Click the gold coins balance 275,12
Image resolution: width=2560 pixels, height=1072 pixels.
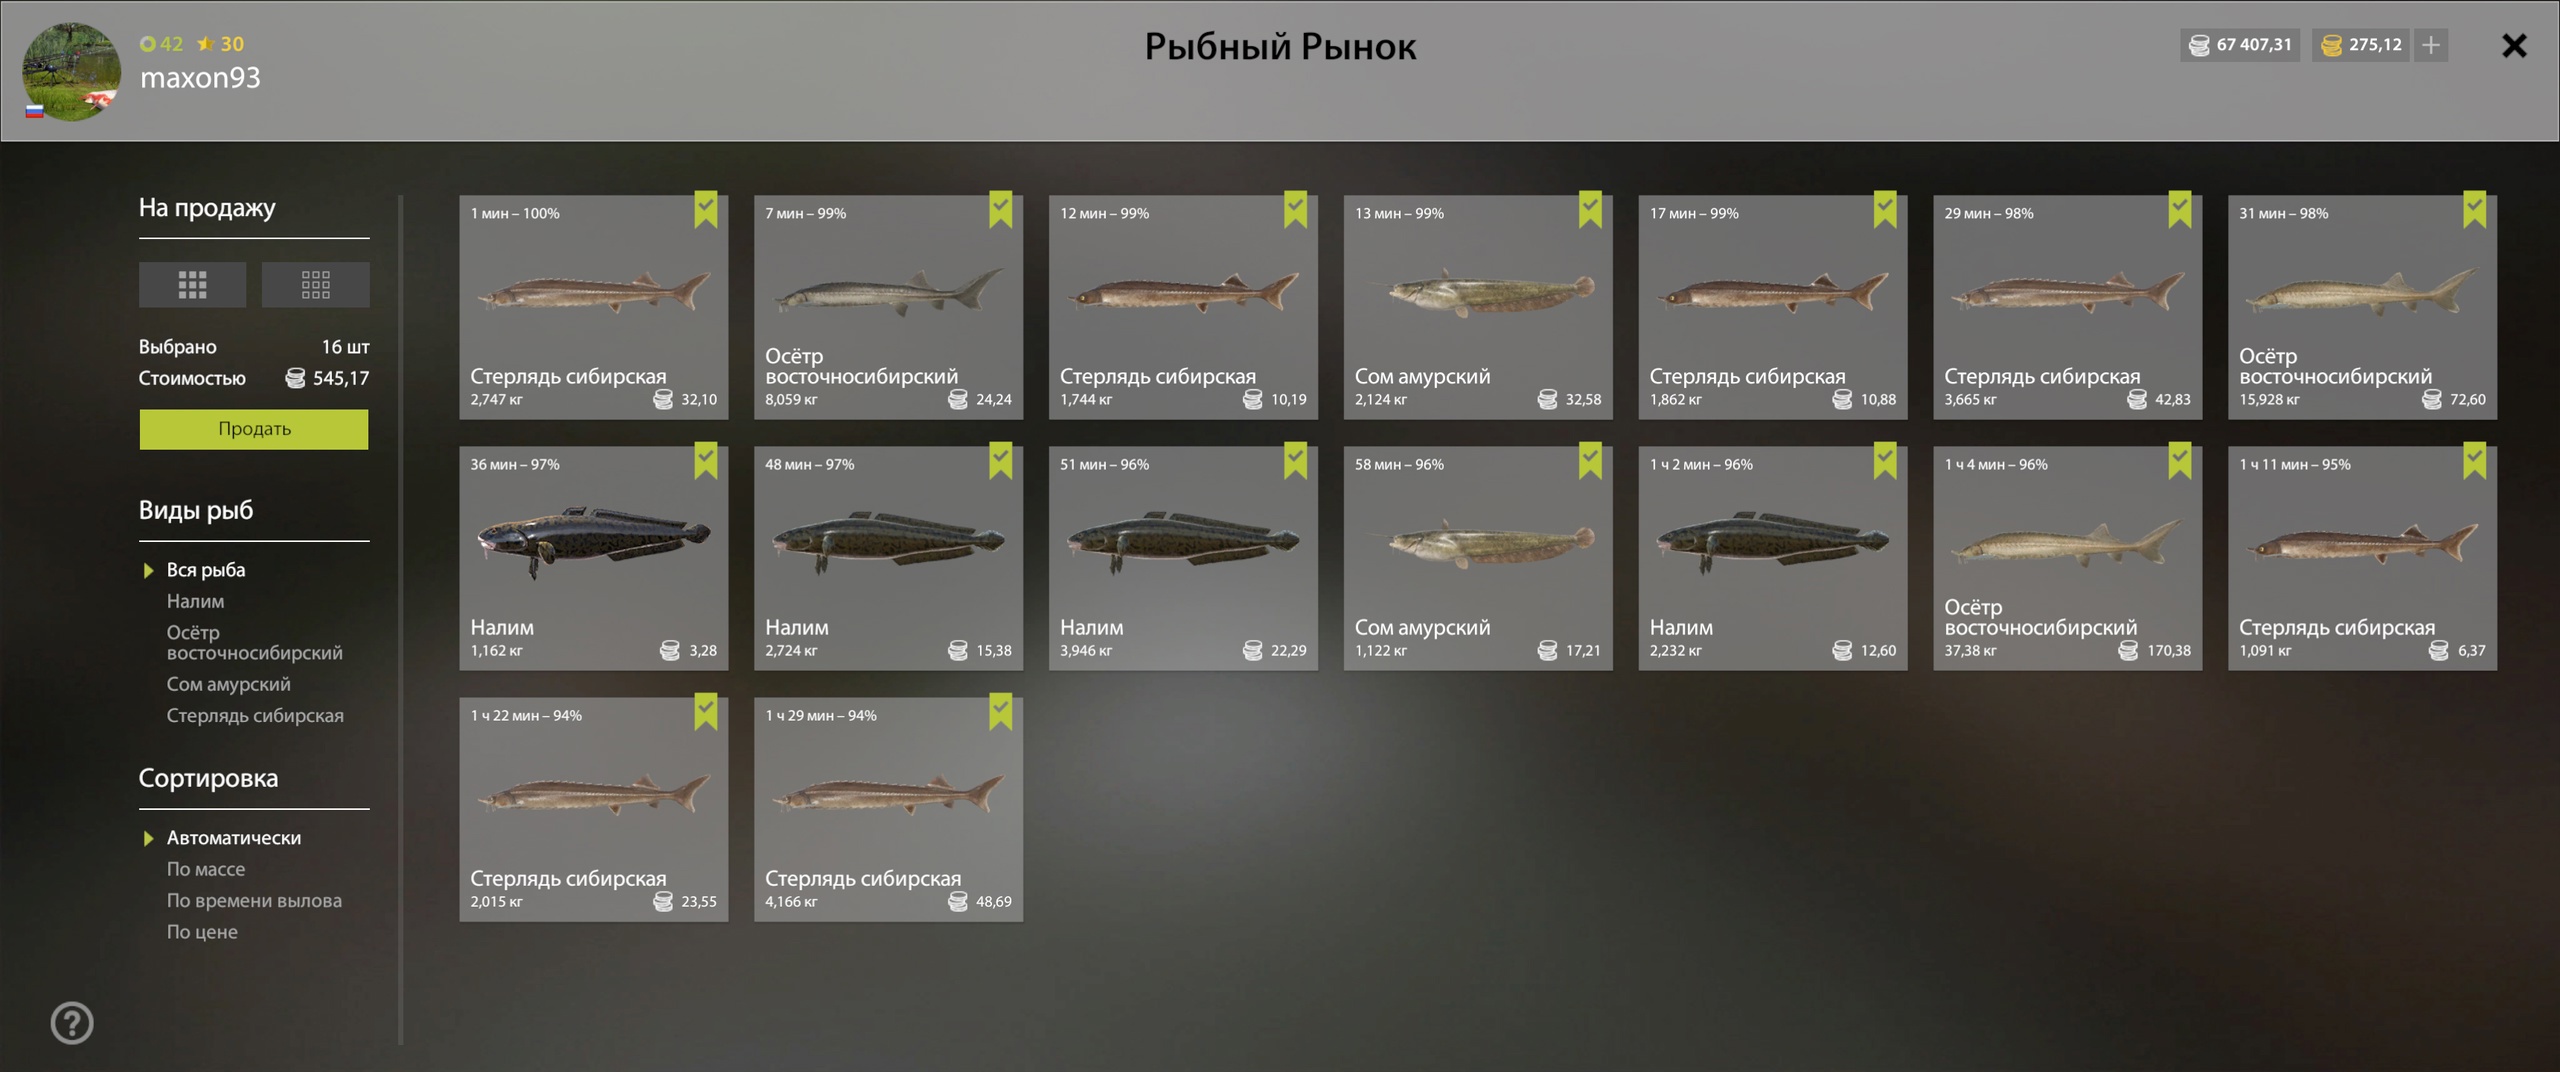click(x=2360, y=45)
